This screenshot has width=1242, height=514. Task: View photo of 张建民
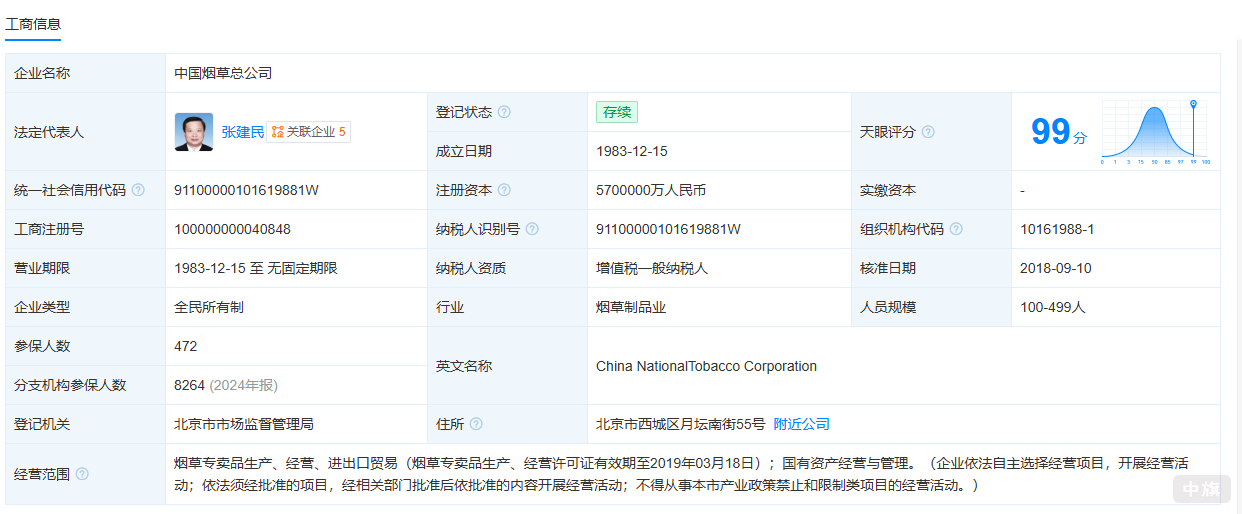[x=194, y=132]
